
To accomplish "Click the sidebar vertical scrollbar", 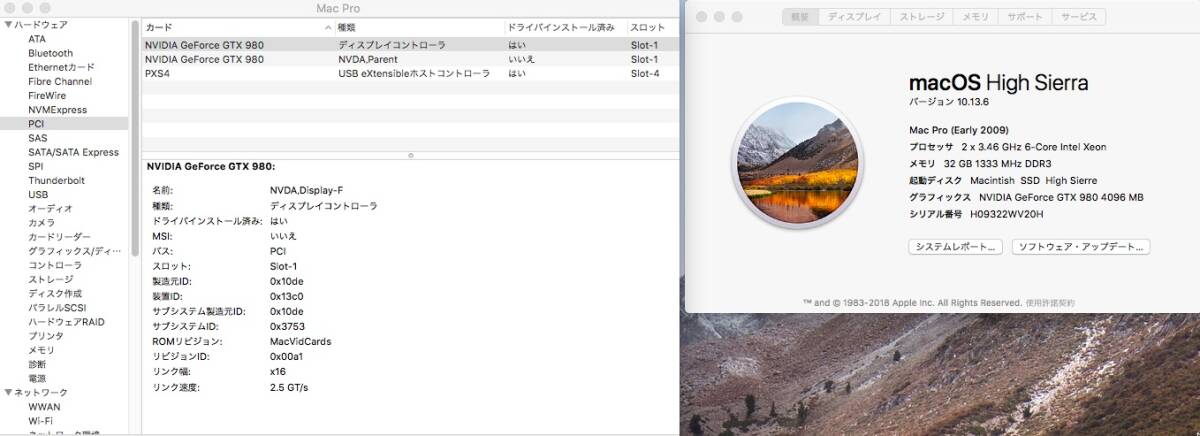I will pos(134,140).
